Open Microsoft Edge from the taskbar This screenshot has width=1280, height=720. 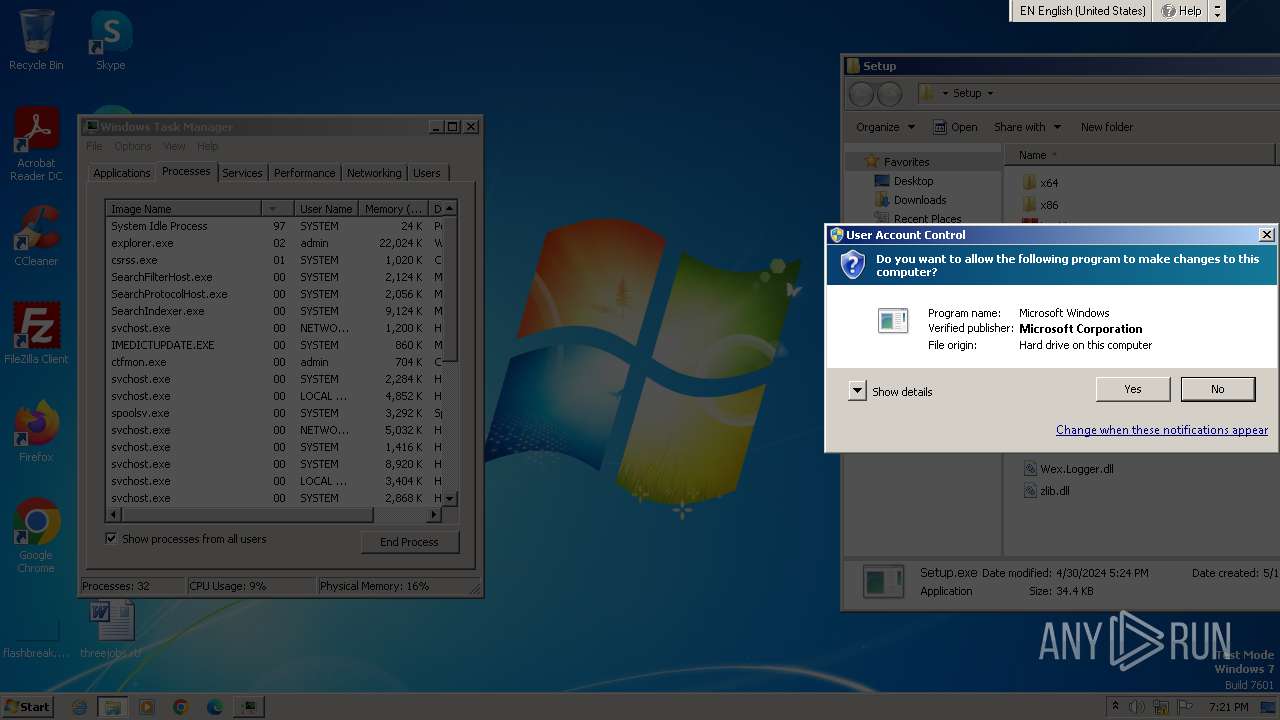(x=214, y=707)
